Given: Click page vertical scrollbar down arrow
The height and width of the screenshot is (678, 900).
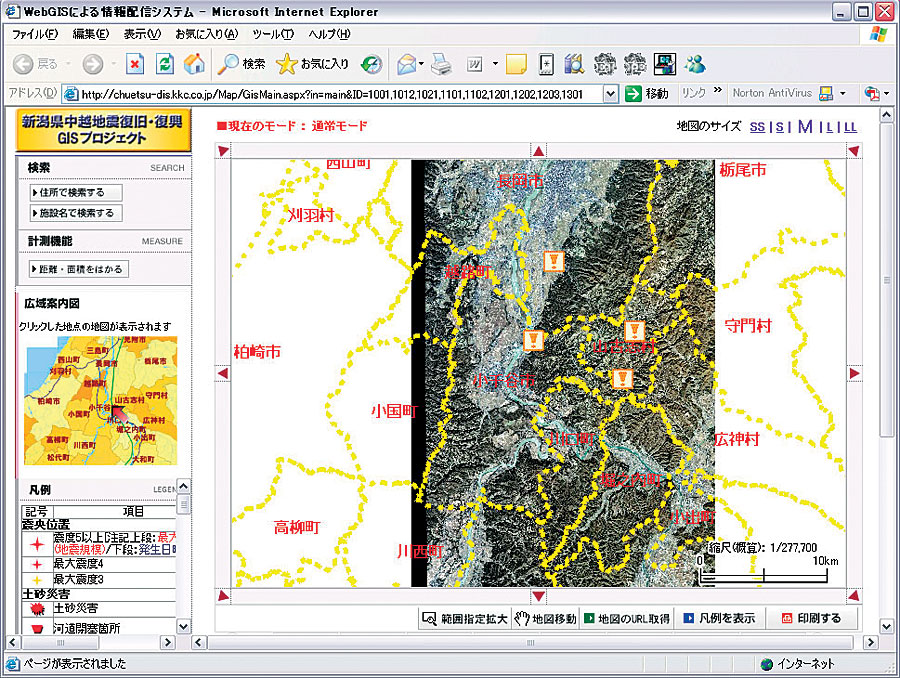Looking at the screenshot, I should click(x=887, y=626).
